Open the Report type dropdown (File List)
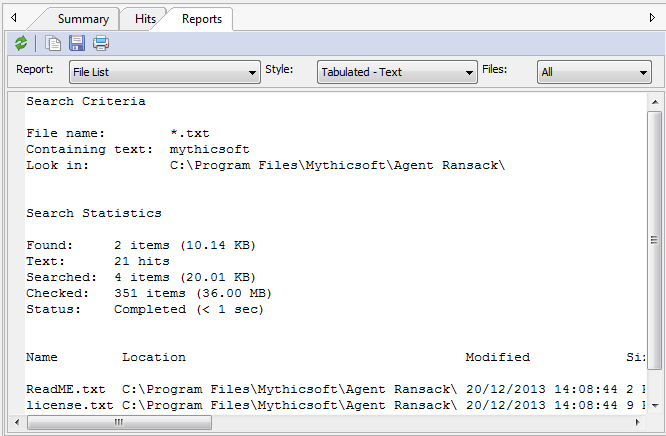 [x=165, y=72]
